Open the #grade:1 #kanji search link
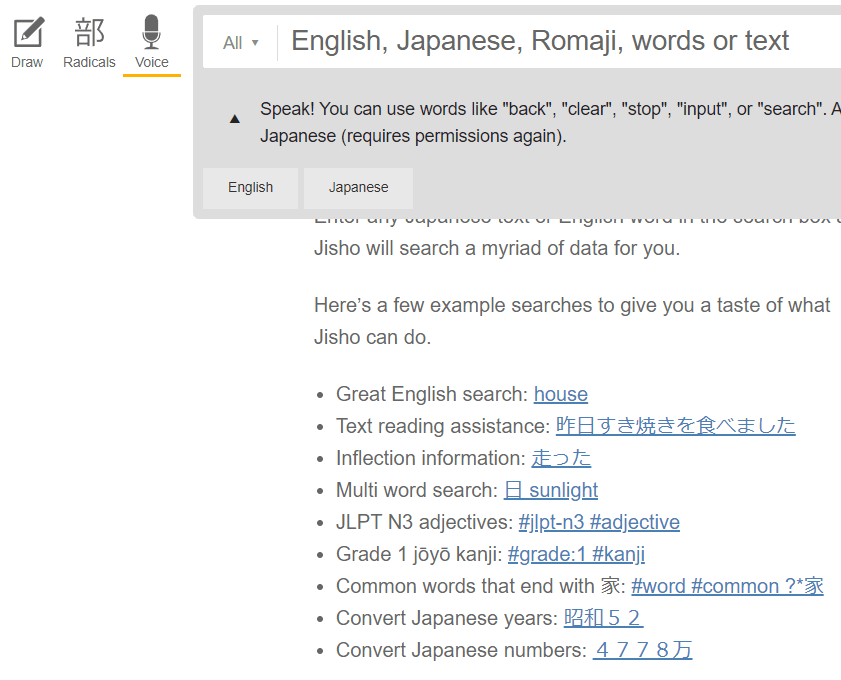Screen dimensions: 841x680 click(x=576, y=554)
